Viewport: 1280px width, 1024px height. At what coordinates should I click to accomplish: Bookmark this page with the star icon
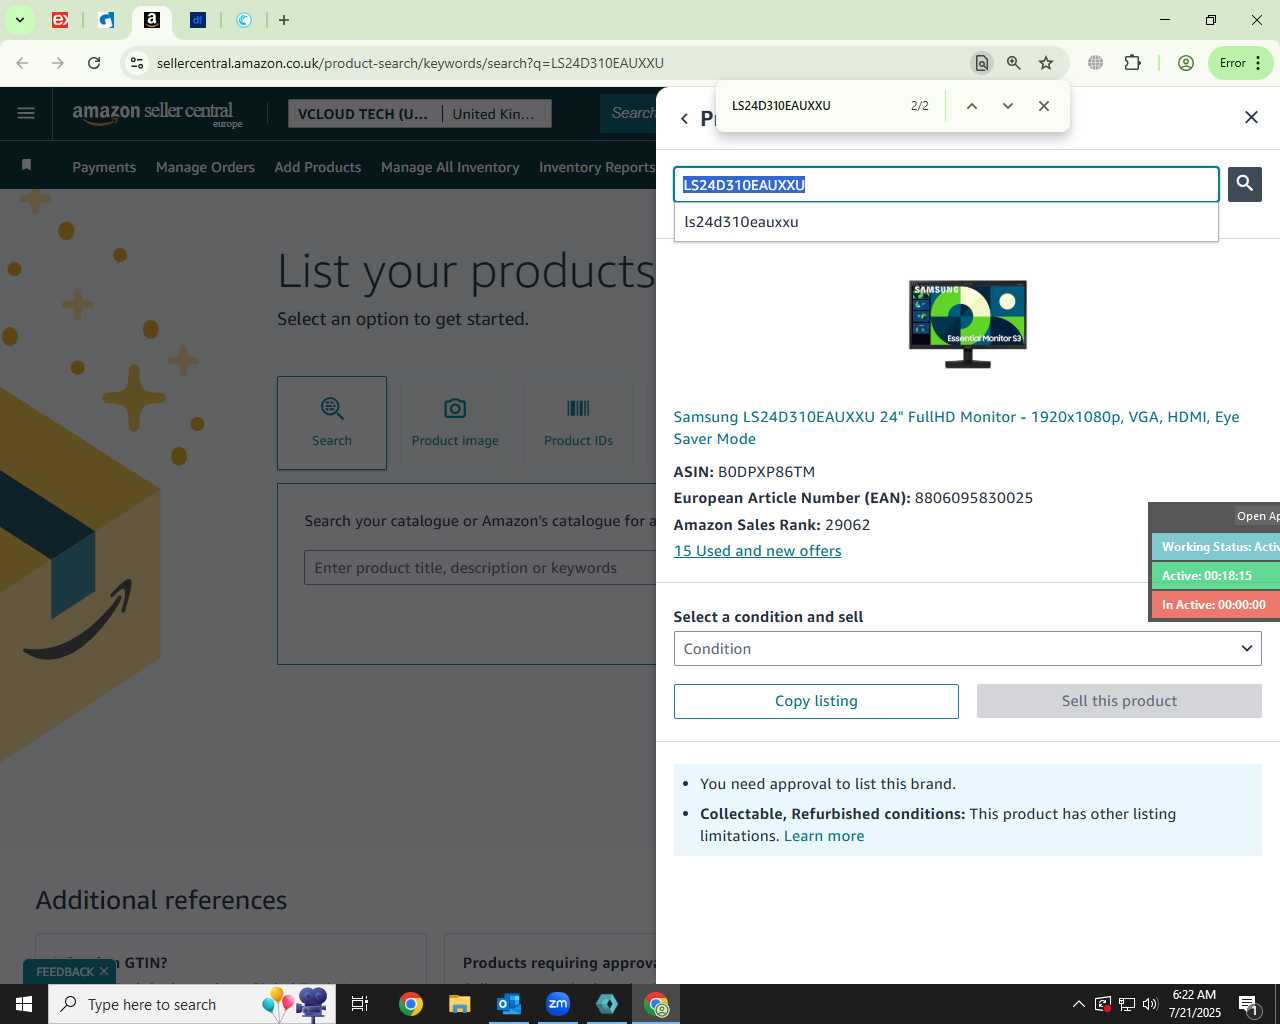(1046, 63)
